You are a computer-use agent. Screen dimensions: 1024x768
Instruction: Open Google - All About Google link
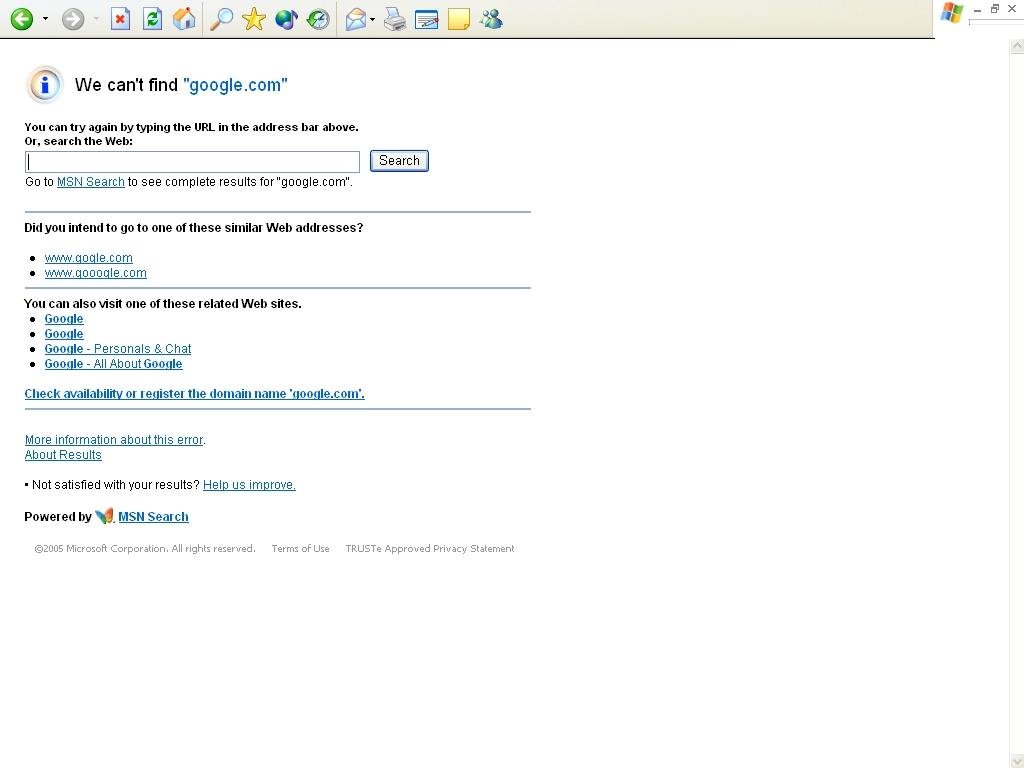(113, 364)
